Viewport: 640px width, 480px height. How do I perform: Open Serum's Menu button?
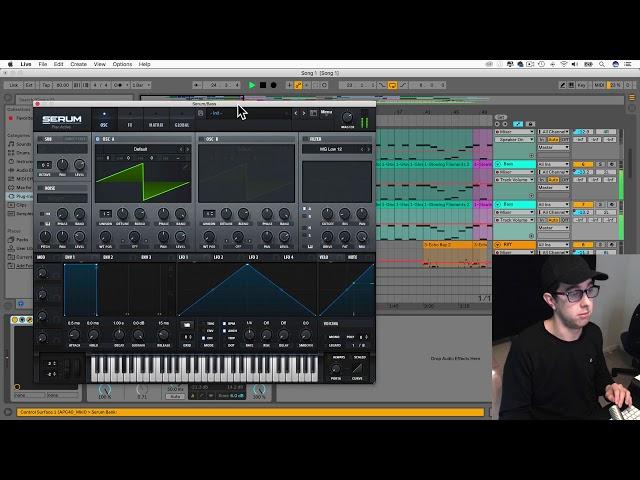[x=326, y=112]
